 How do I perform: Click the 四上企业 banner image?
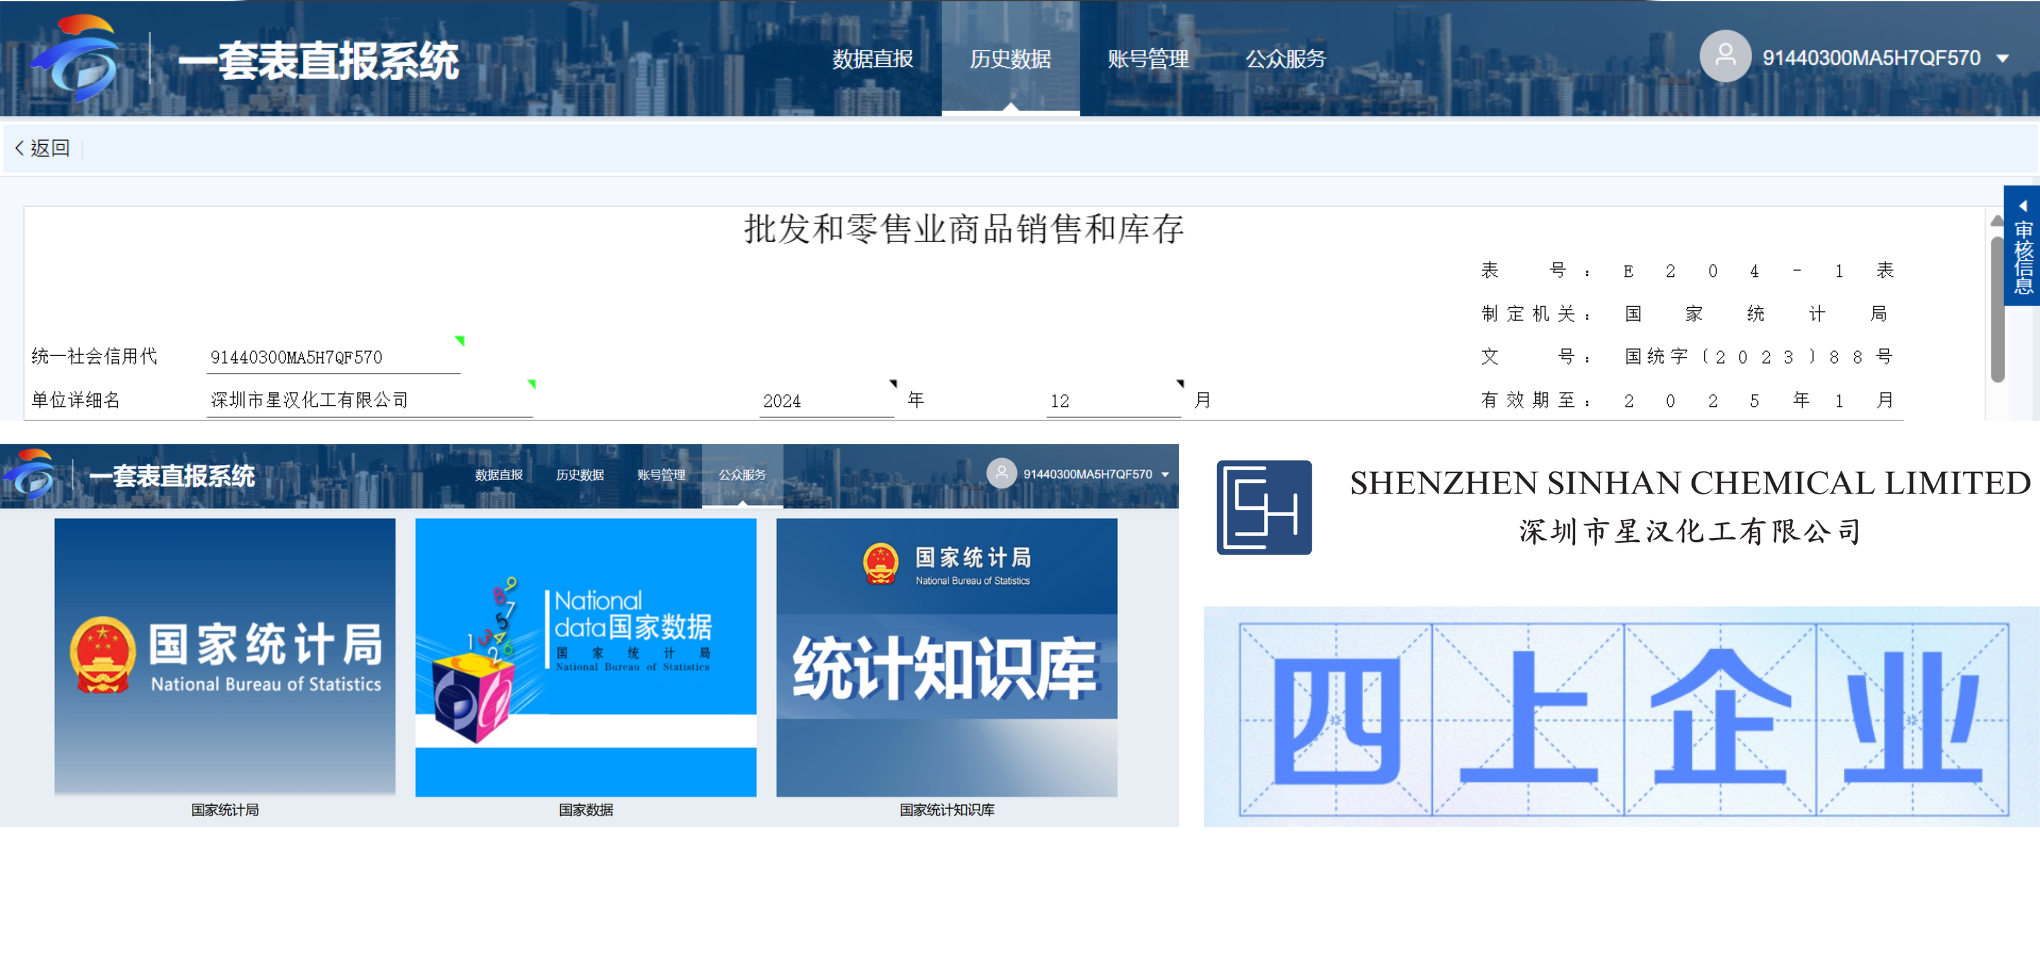pyautogui.click(x=1621, y=716)
